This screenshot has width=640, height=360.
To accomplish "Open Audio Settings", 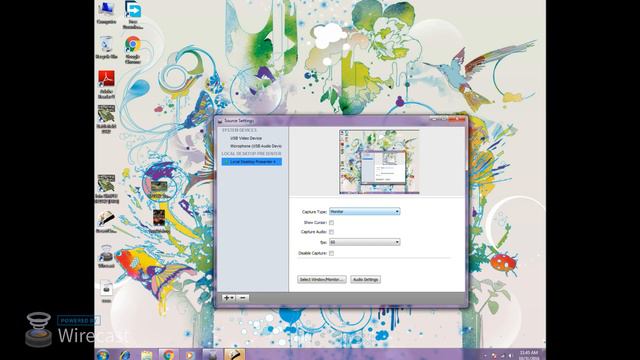I will click(x=365, y=280).
